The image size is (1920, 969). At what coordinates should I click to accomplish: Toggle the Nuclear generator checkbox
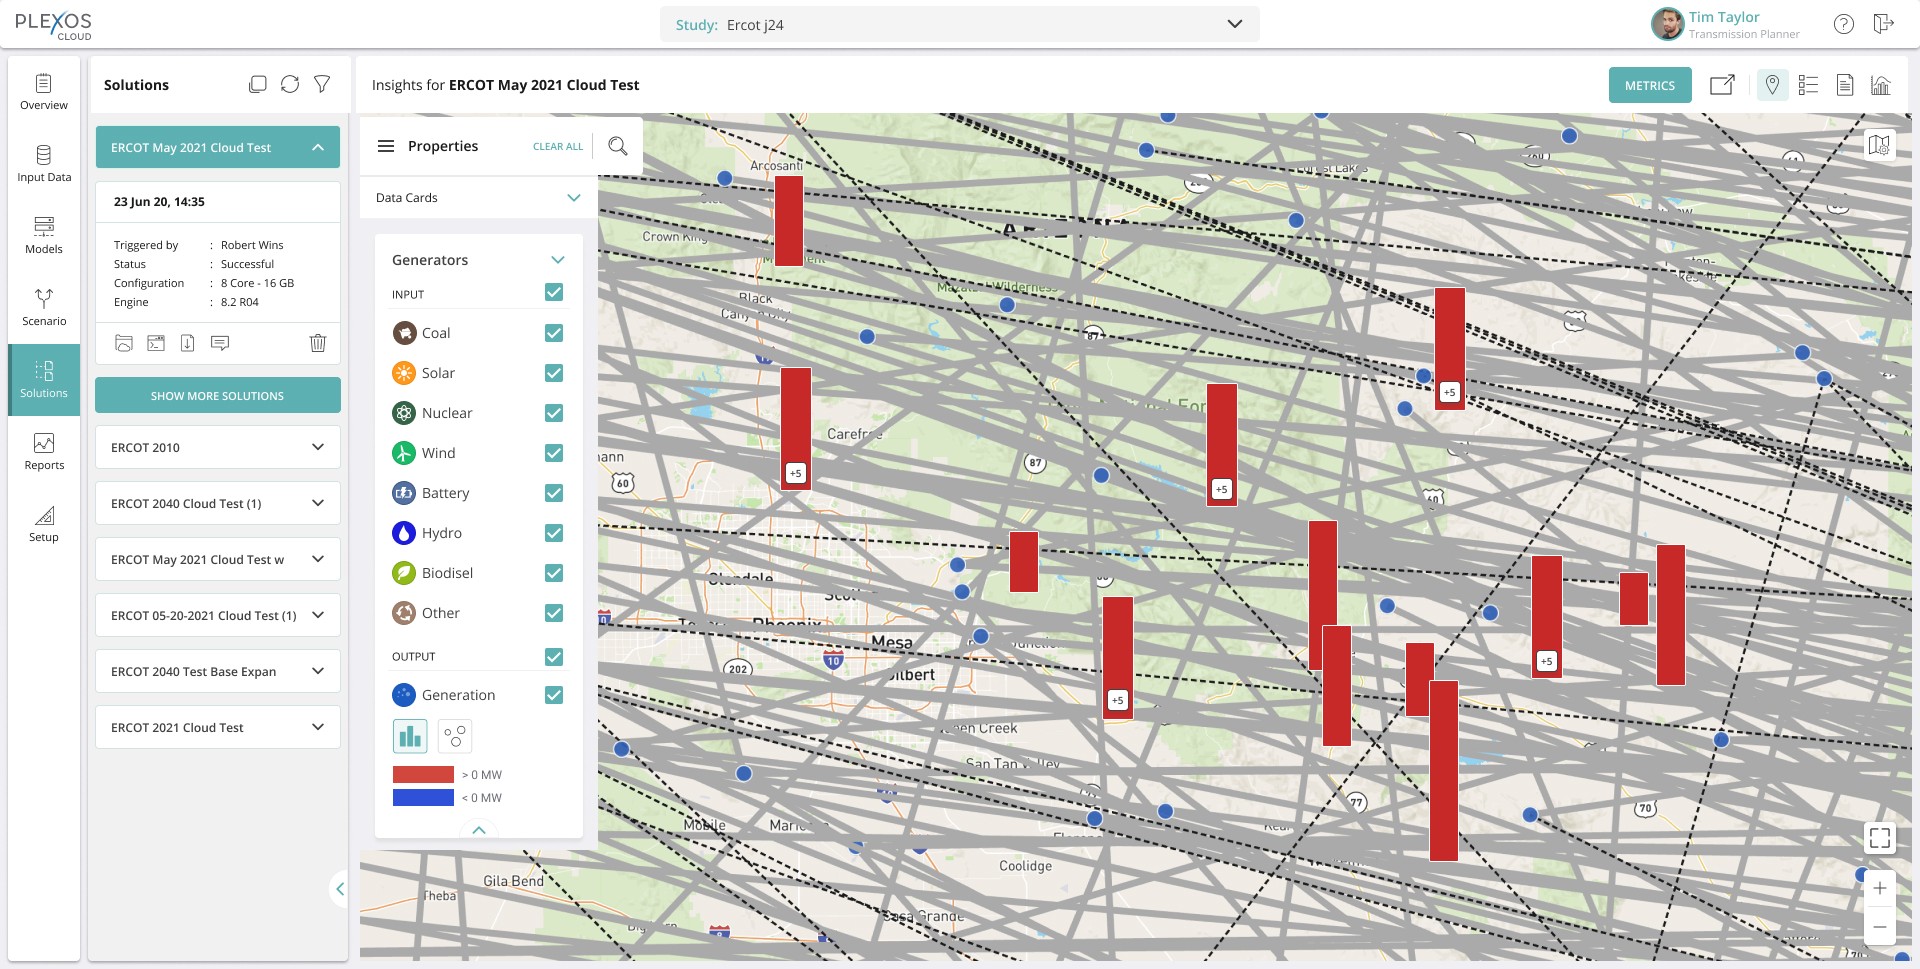554,413
